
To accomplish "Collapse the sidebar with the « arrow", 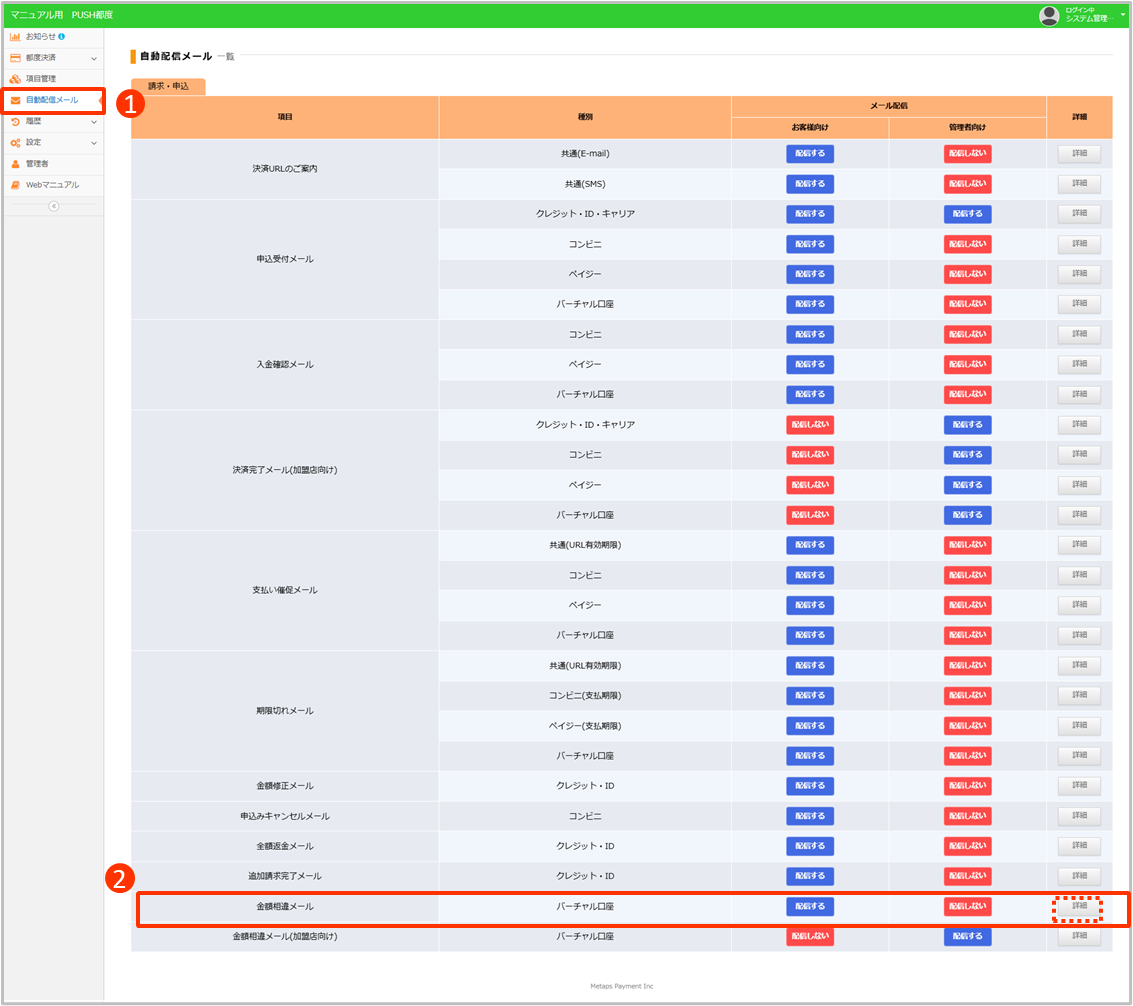I will click(x=54, y=206).
